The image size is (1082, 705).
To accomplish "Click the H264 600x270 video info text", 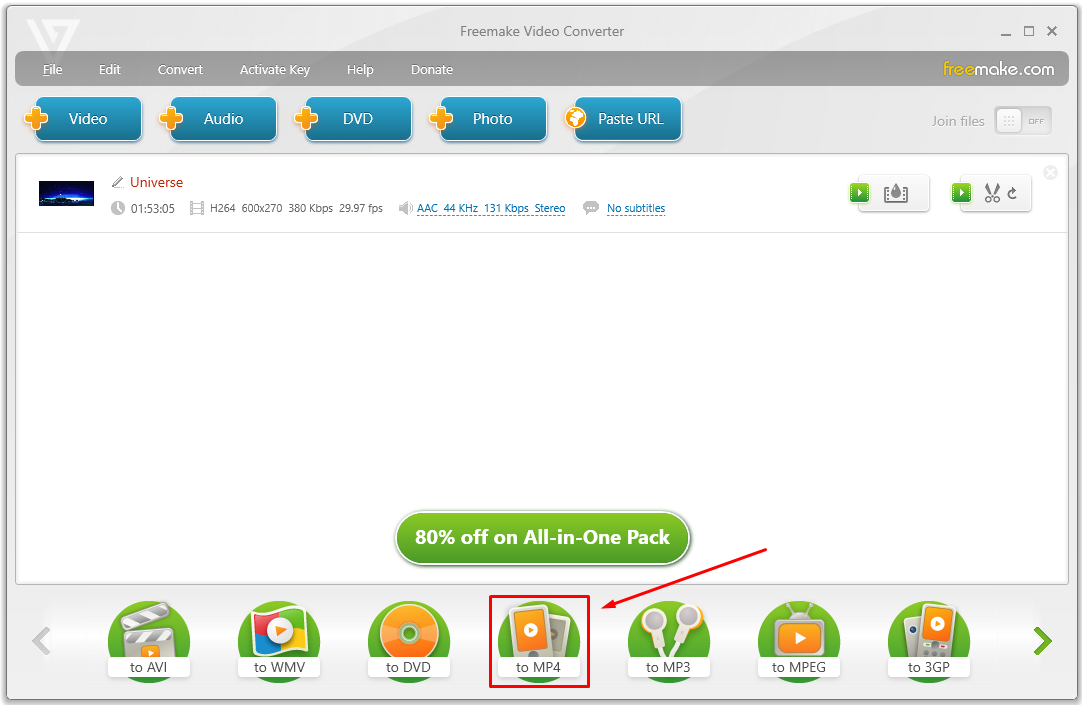I will point(296,208).
